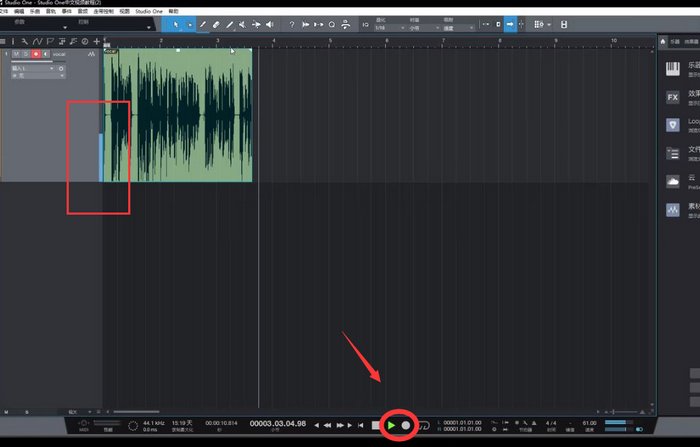Viewport: 700px width, 447px height.
Task: Click the Home icon in browser panel
Action: 665,40
